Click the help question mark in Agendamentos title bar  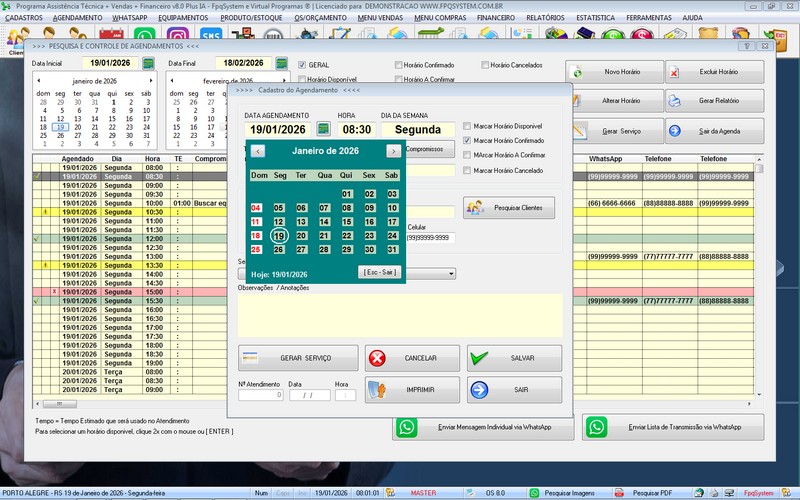(x=747, y=46)
